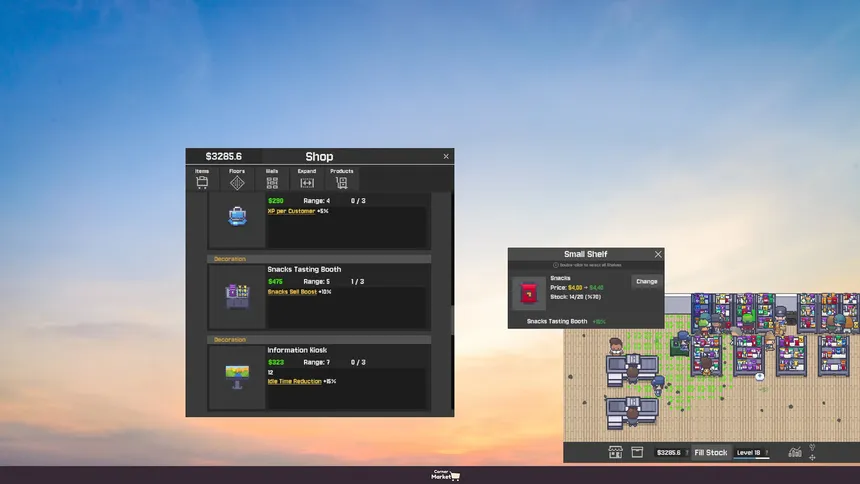Open the Expand shop category
The image size is (860, 484).
[x=307, y=178]
